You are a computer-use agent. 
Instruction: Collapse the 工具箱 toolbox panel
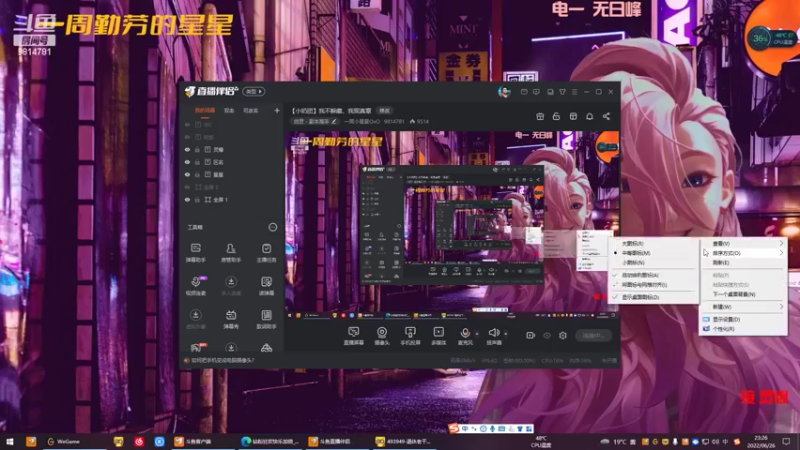(x=273, y=227)
